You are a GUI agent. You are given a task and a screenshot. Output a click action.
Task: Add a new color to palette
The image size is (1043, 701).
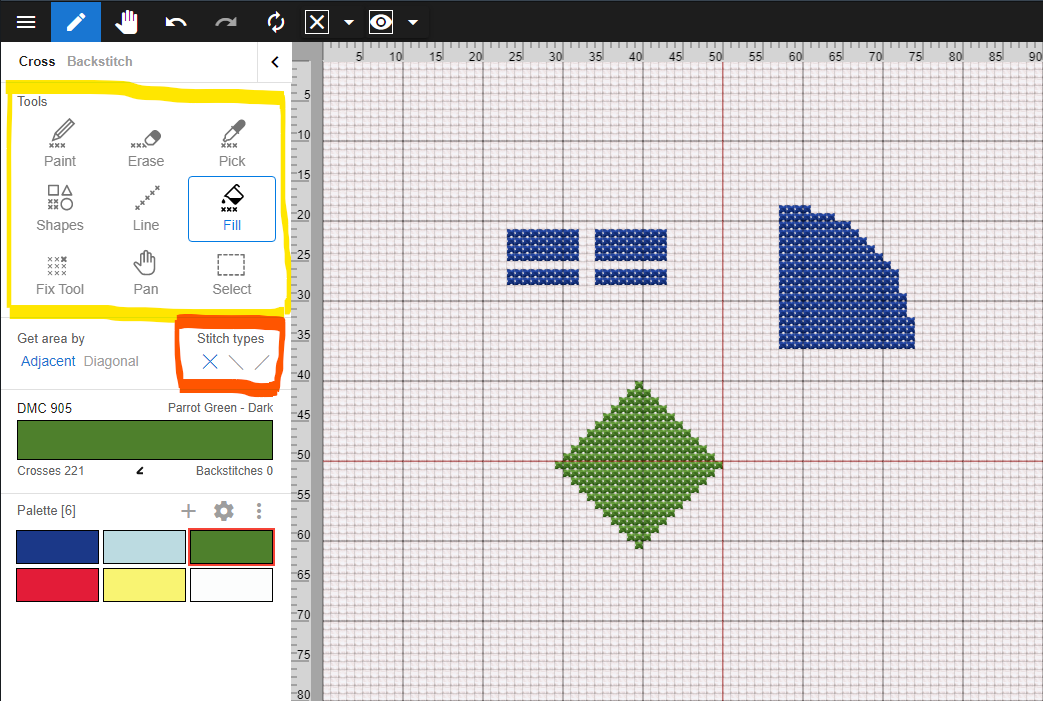pos(188,511)
